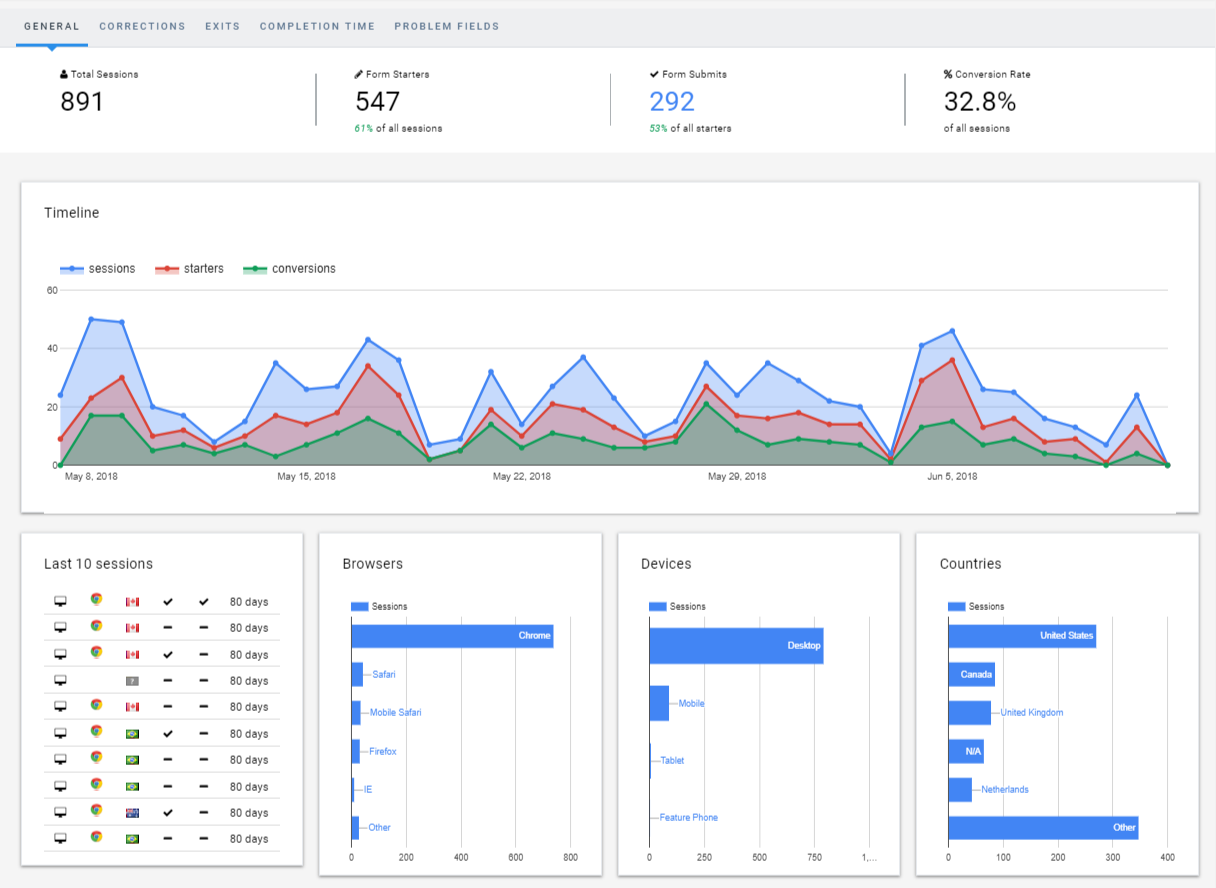Click the pencil icon beside Form Starters
This screenshot has width=1216, height=888.
pos(359,75)
